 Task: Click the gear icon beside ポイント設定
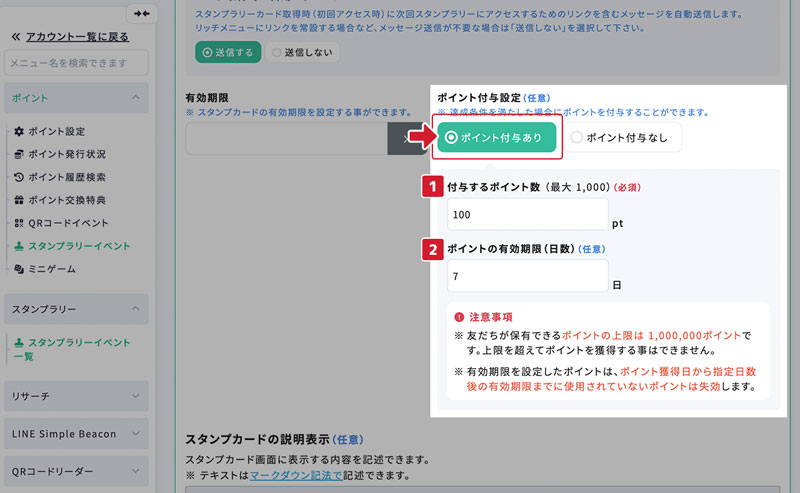tap(19, 131)
